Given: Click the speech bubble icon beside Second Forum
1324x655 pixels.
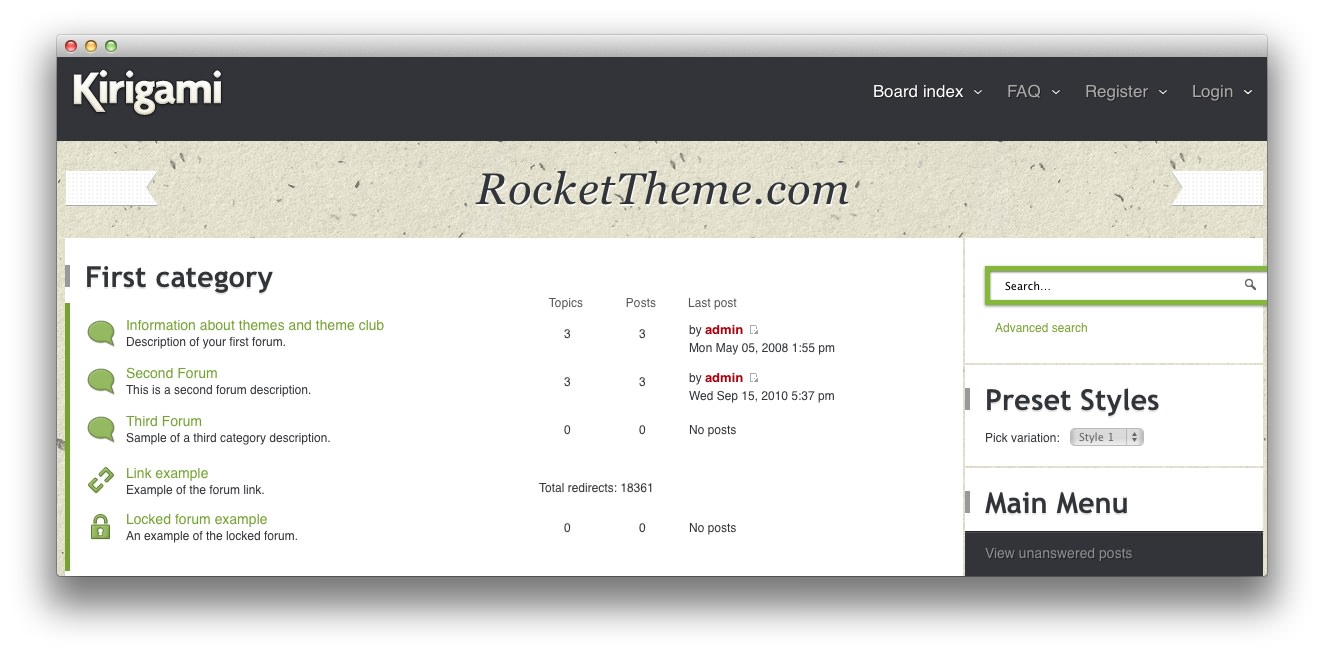Looking at the screenshot, I should pos(101,381).
